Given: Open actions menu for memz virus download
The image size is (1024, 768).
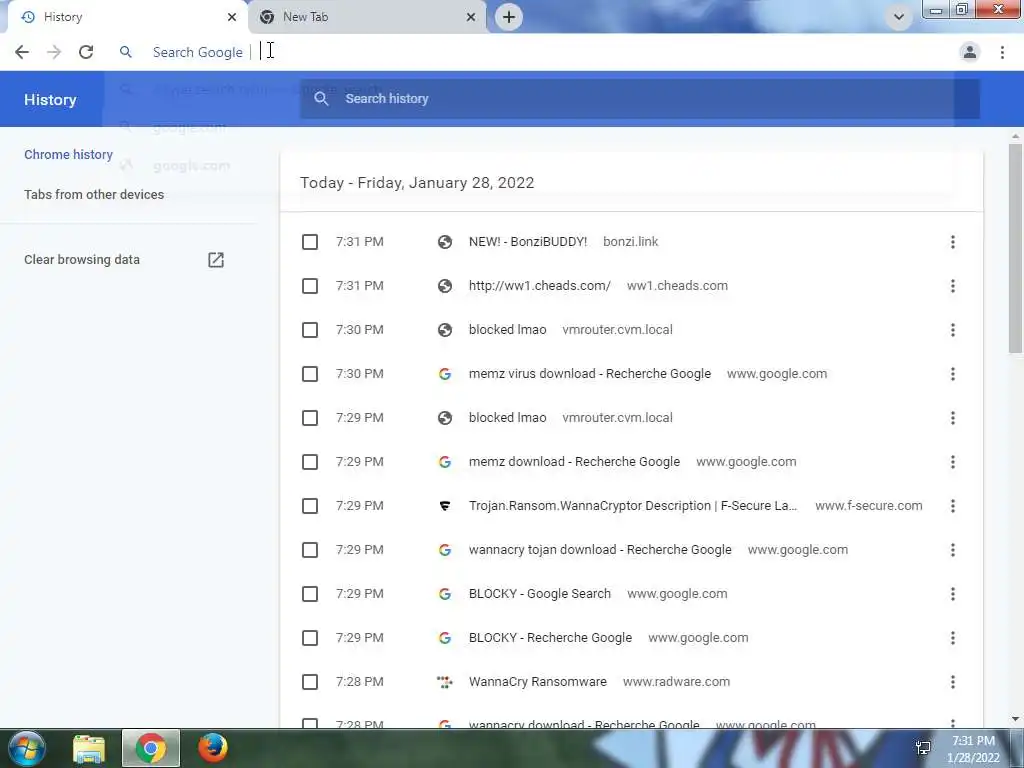Looking at the screenshot, I should 953,374.
